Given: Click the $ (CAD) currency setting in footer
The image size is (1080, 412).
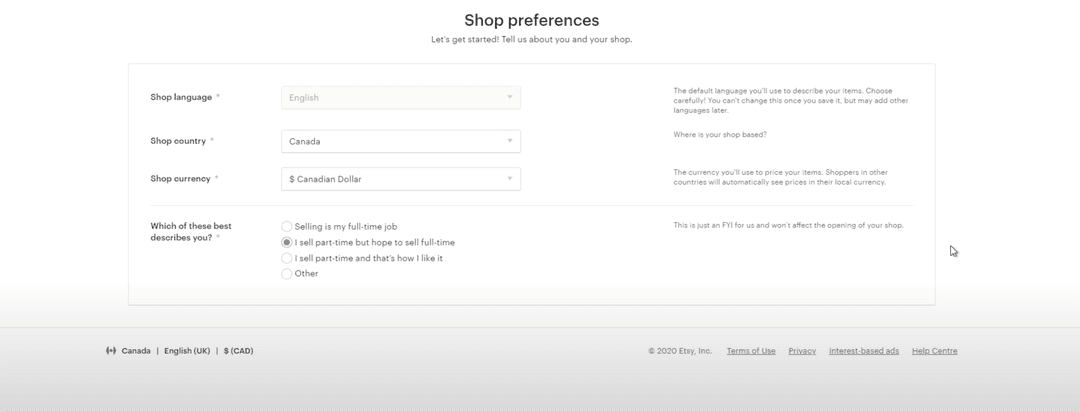Looking at the screenshot, I should [239, 351].
